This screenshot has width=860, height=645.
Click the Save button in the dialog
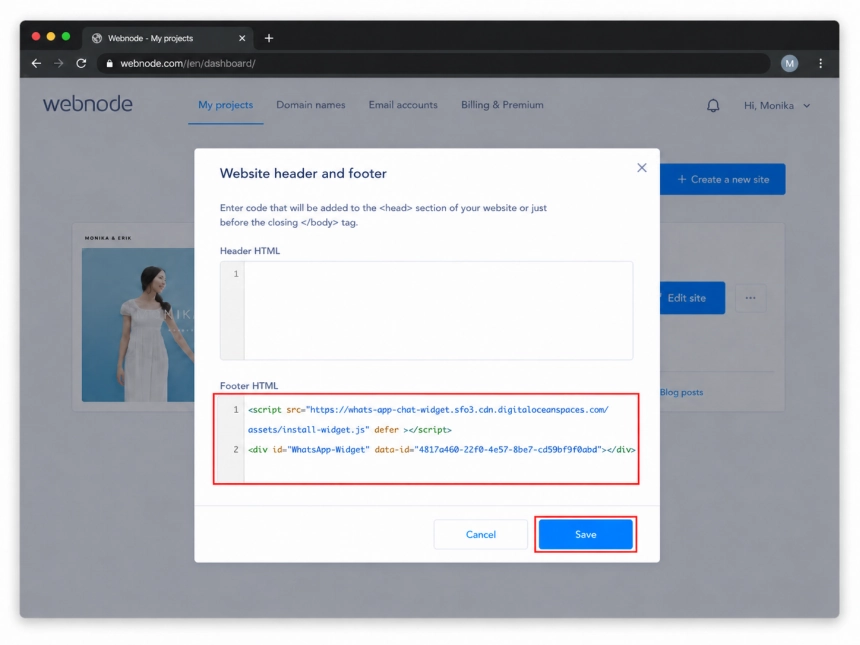point(585,534)
